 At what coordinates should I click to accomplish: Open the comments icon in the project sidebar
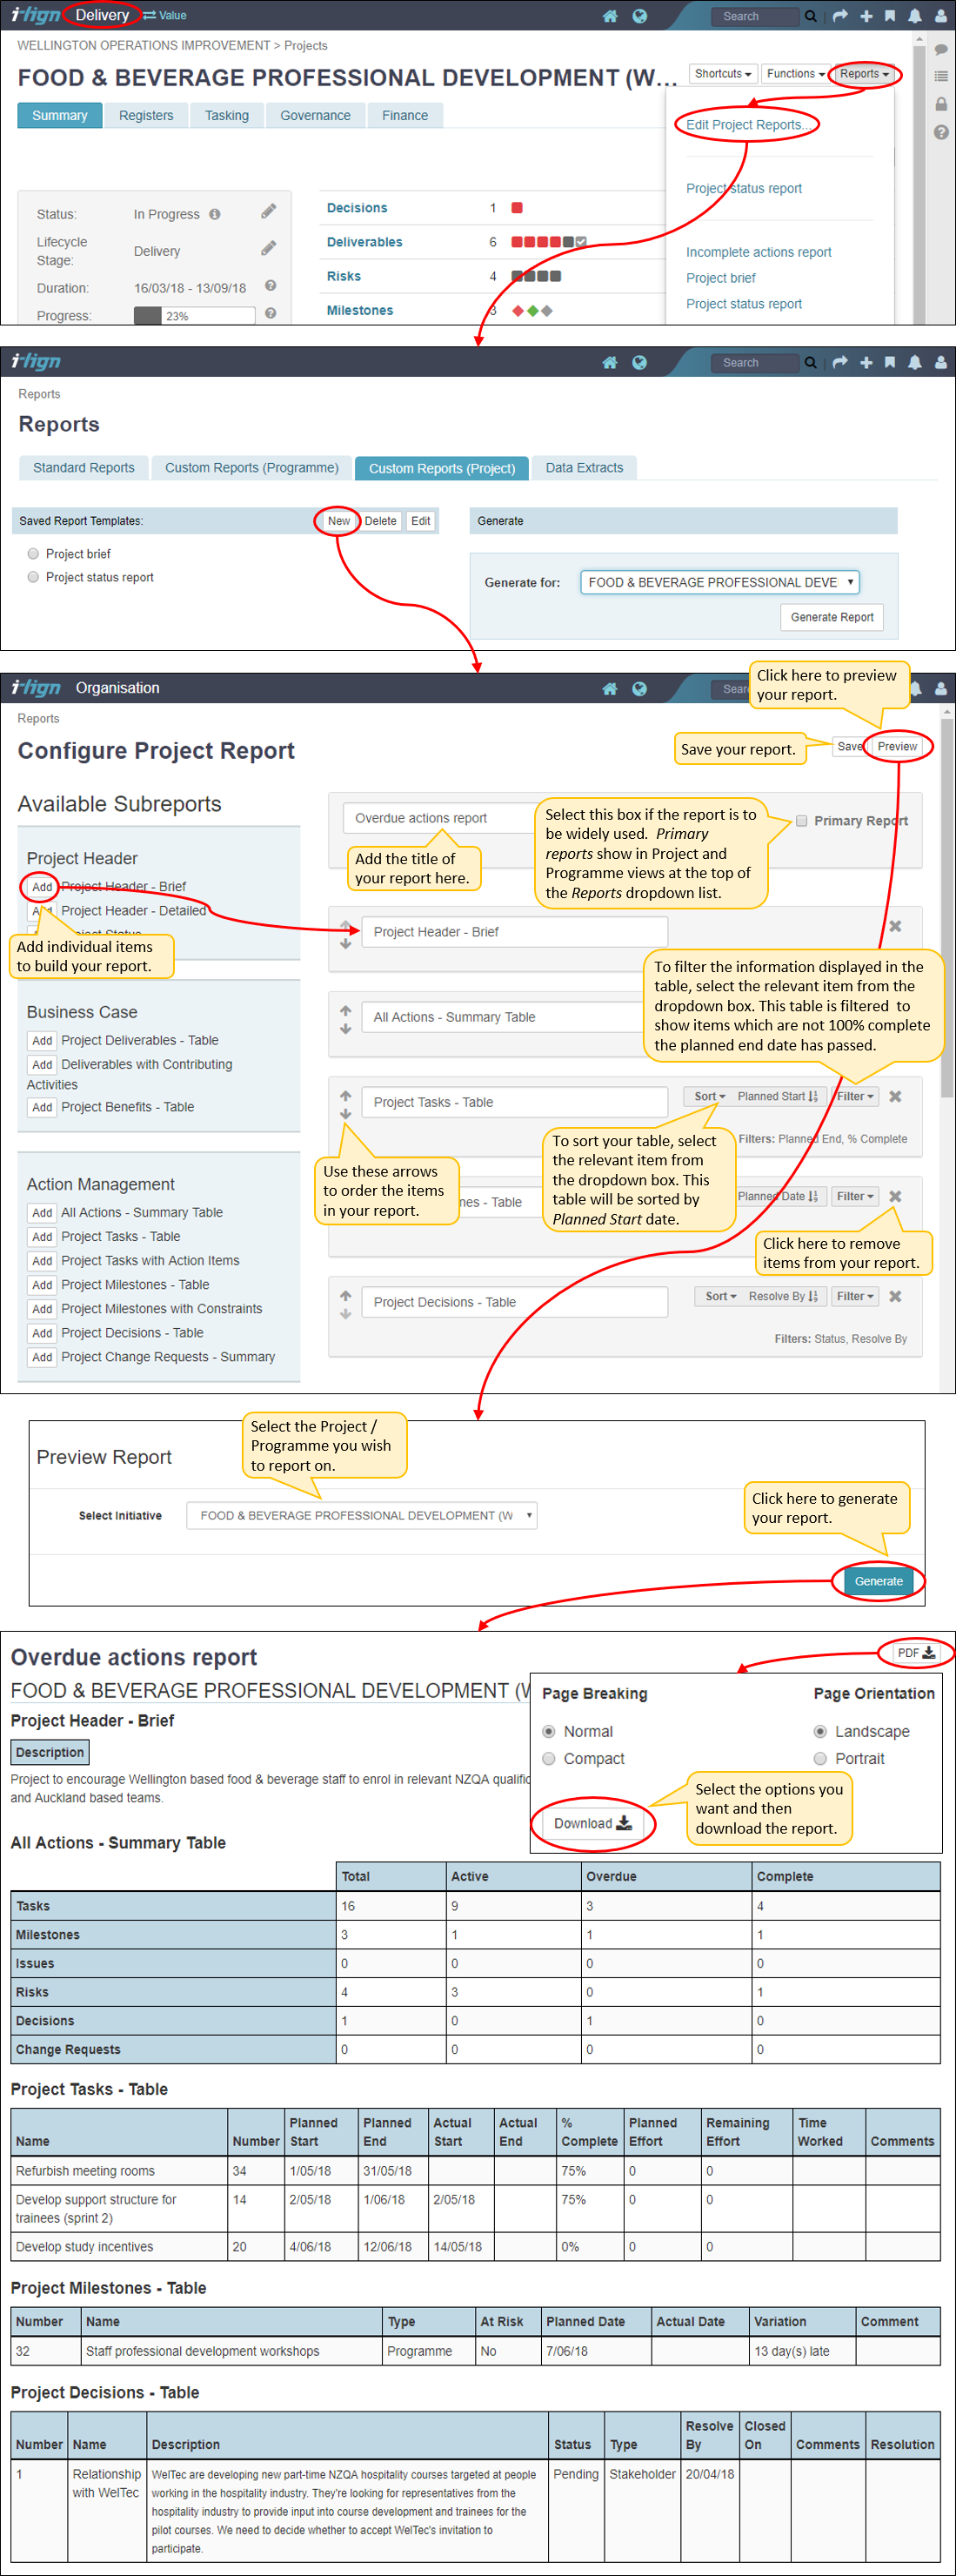[x=941, y=49]
